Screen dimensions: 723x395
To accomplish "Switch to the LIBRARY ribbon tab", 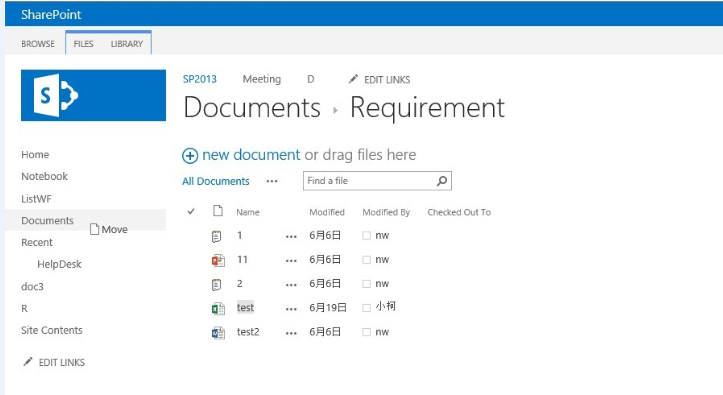I will click(127, 44).
